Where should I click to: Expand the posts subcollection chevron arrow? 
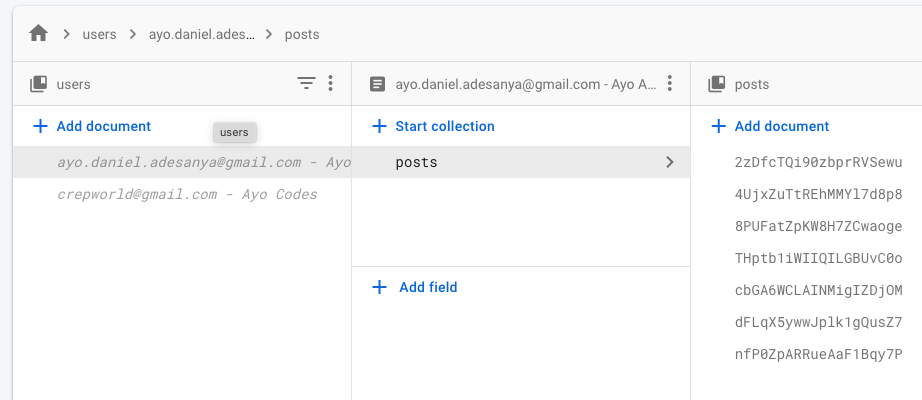point(670,162)
